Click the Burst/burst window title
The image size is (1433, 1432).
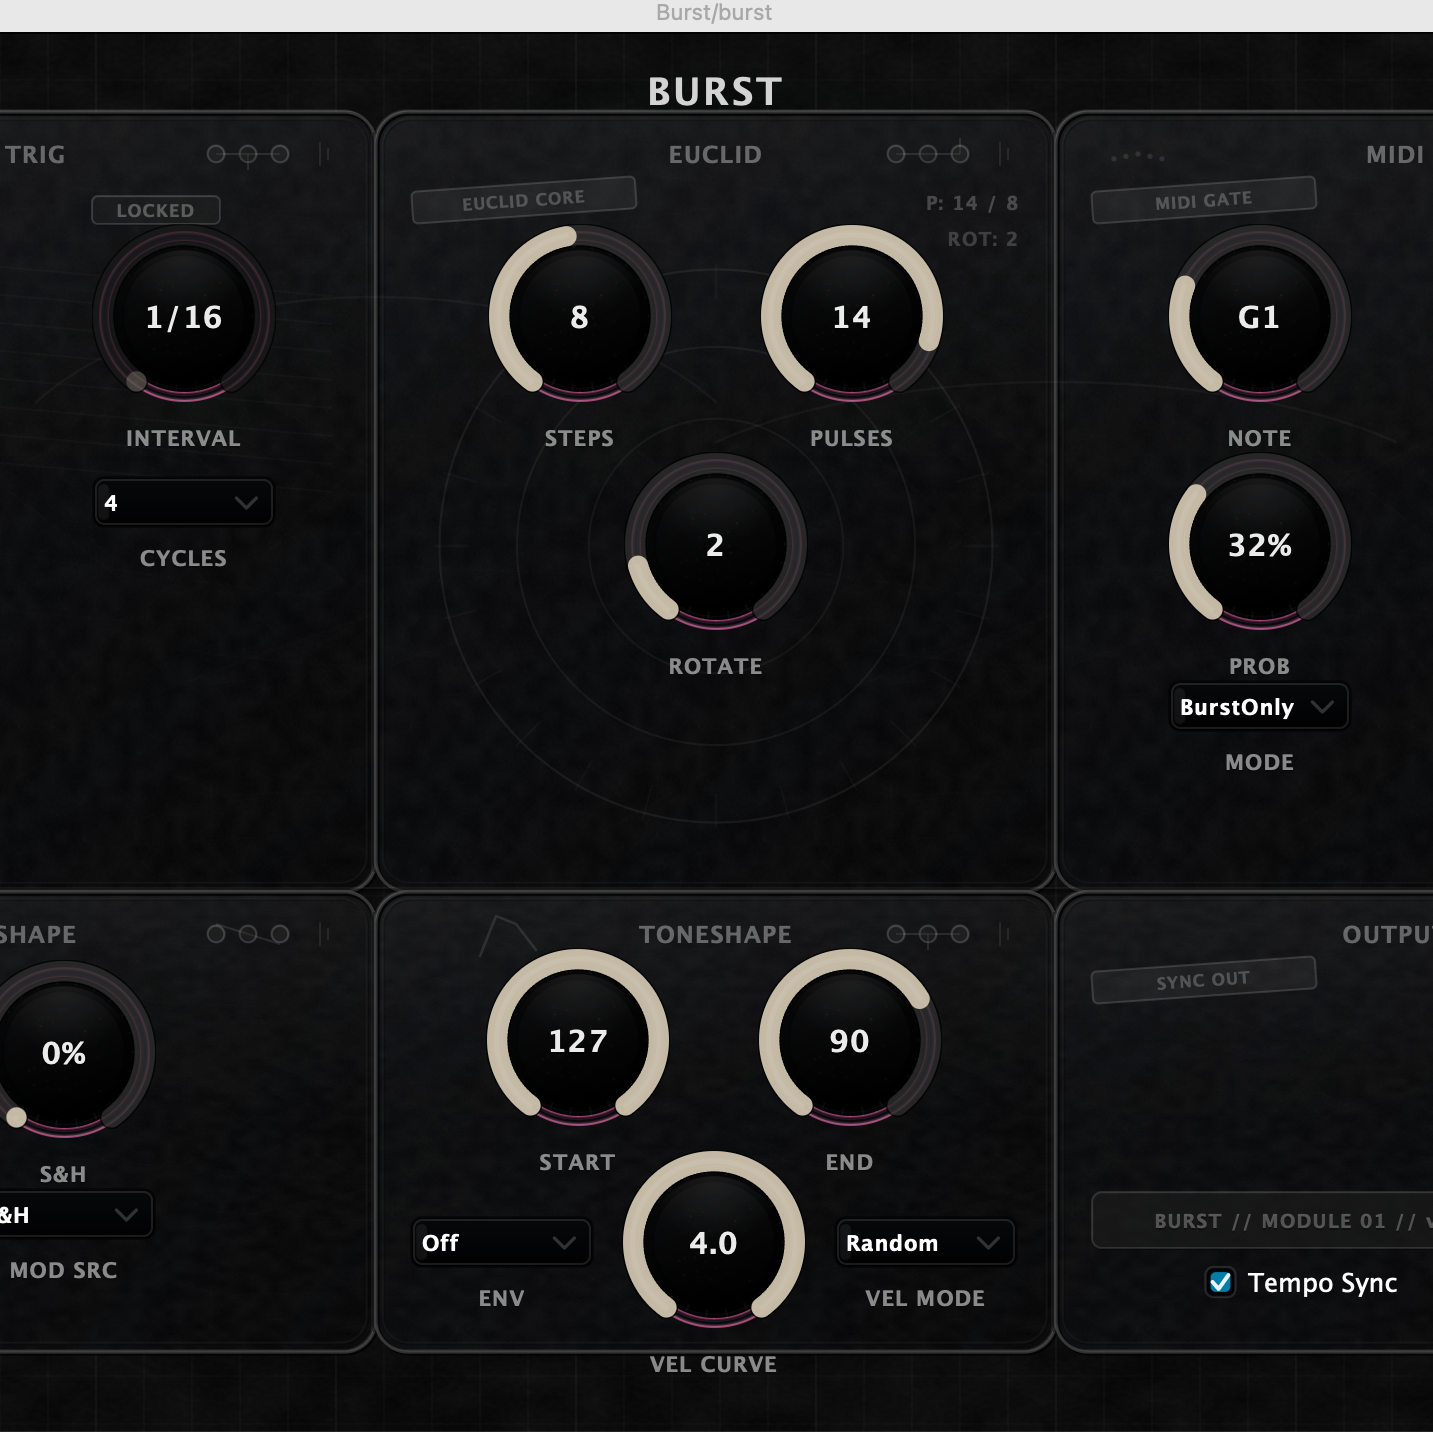tap(712, 12)
